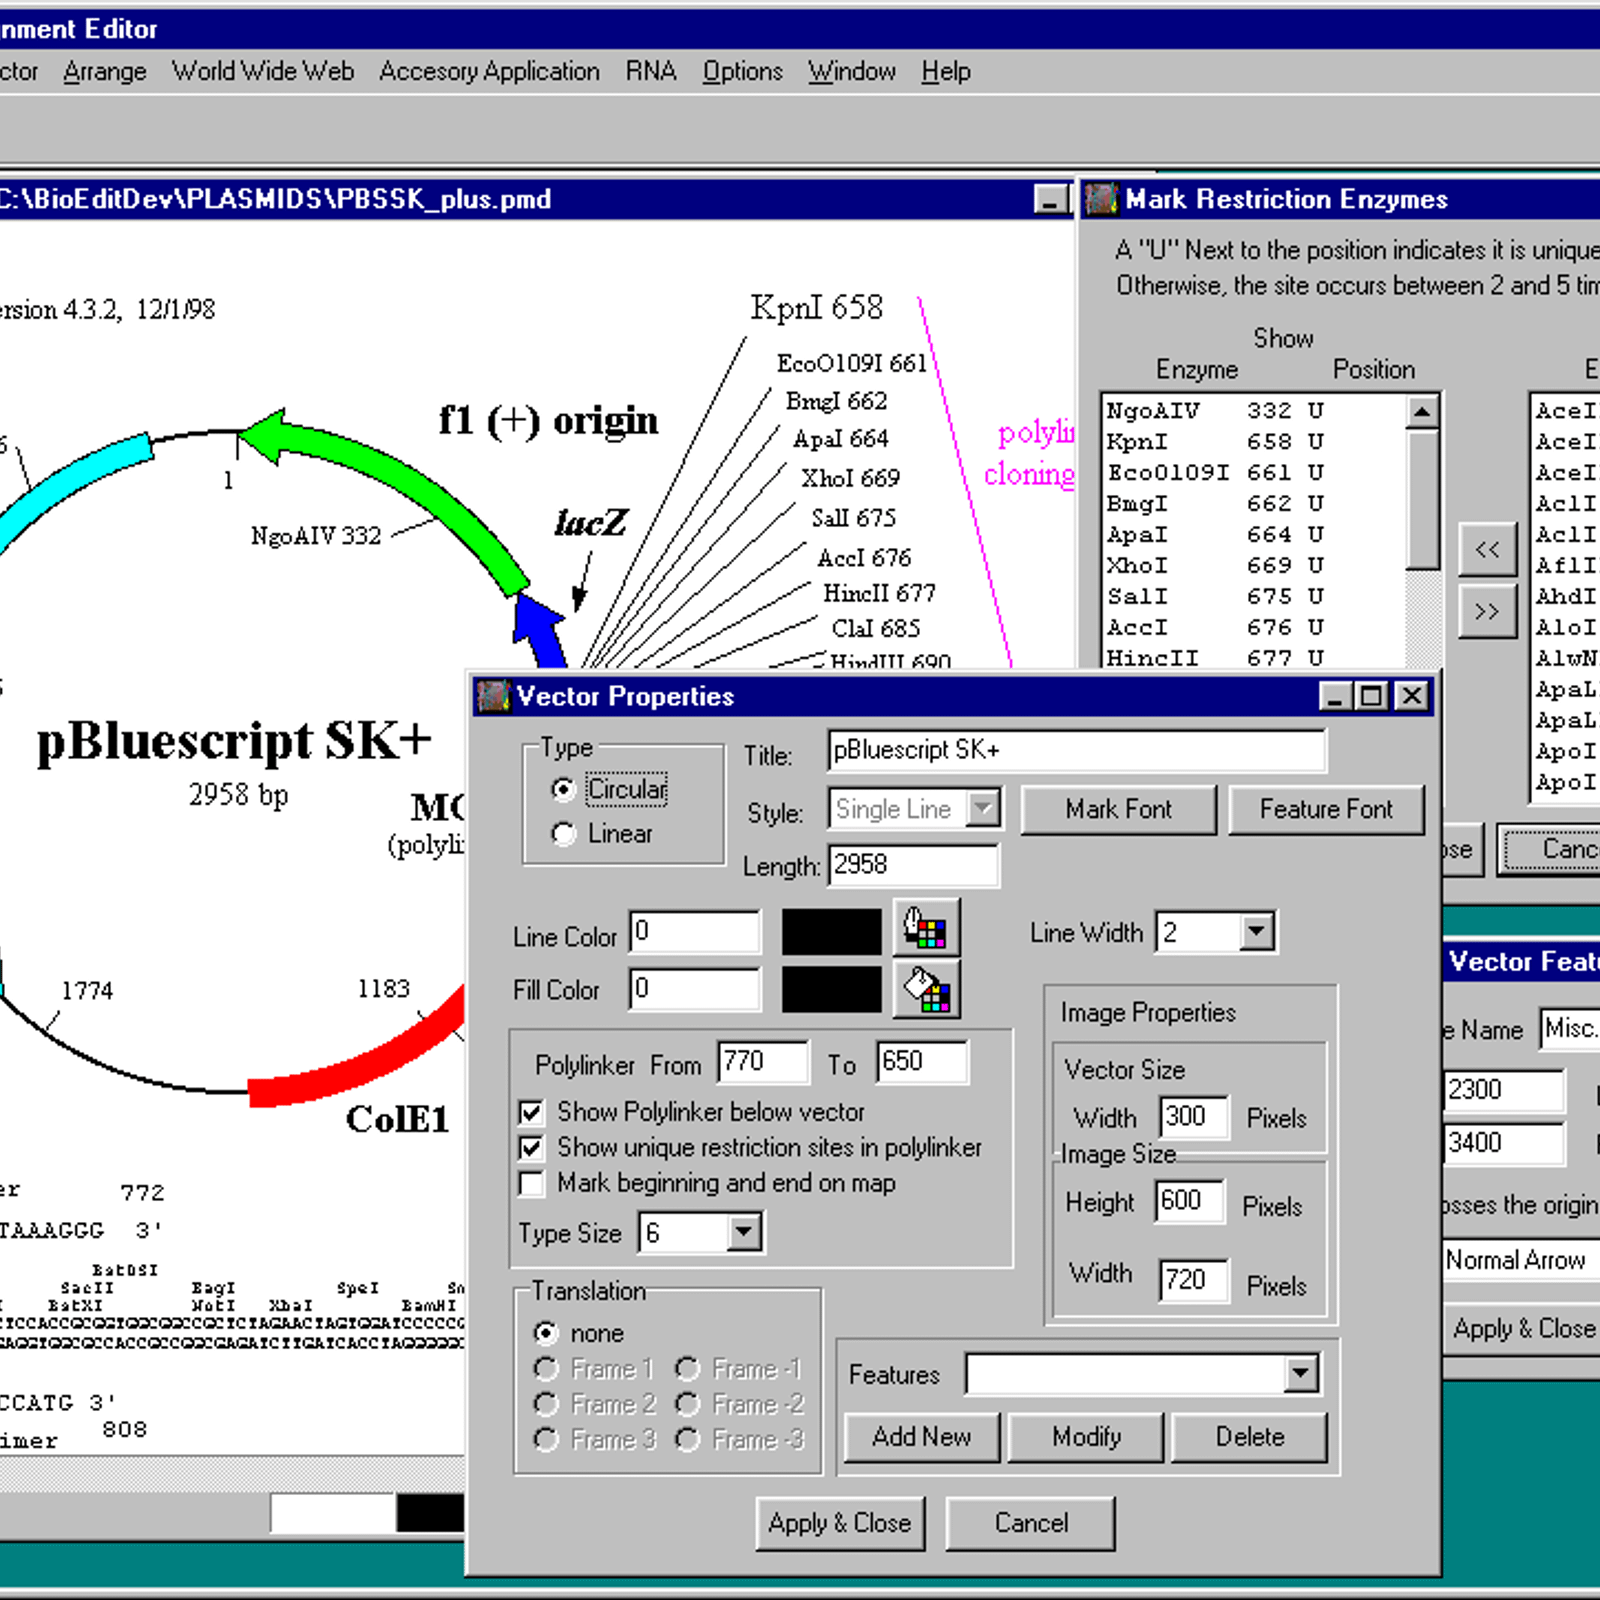Minimize the PBSSK_plus.pmd plasmid window
The width and height of the screenshot is (1600, 1600).
coord(1050,199)
